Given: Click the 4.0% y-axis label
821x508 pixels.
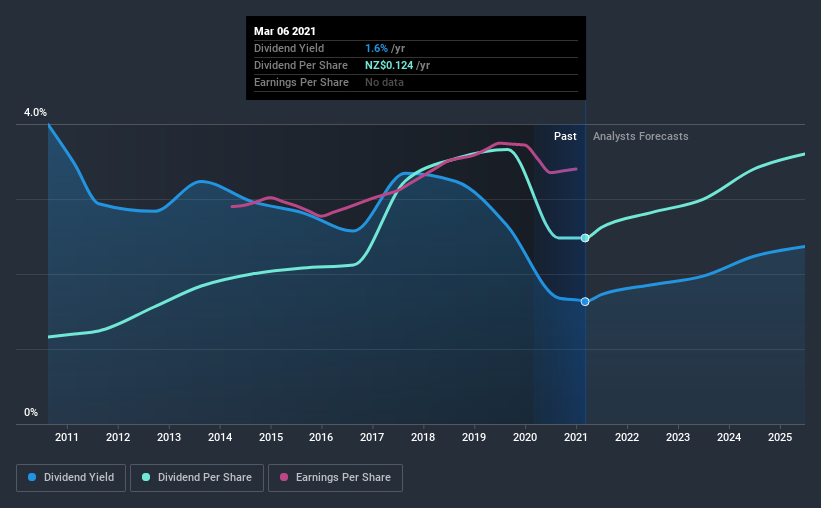Looking at the screenshot, I should (x=35, y=113).
